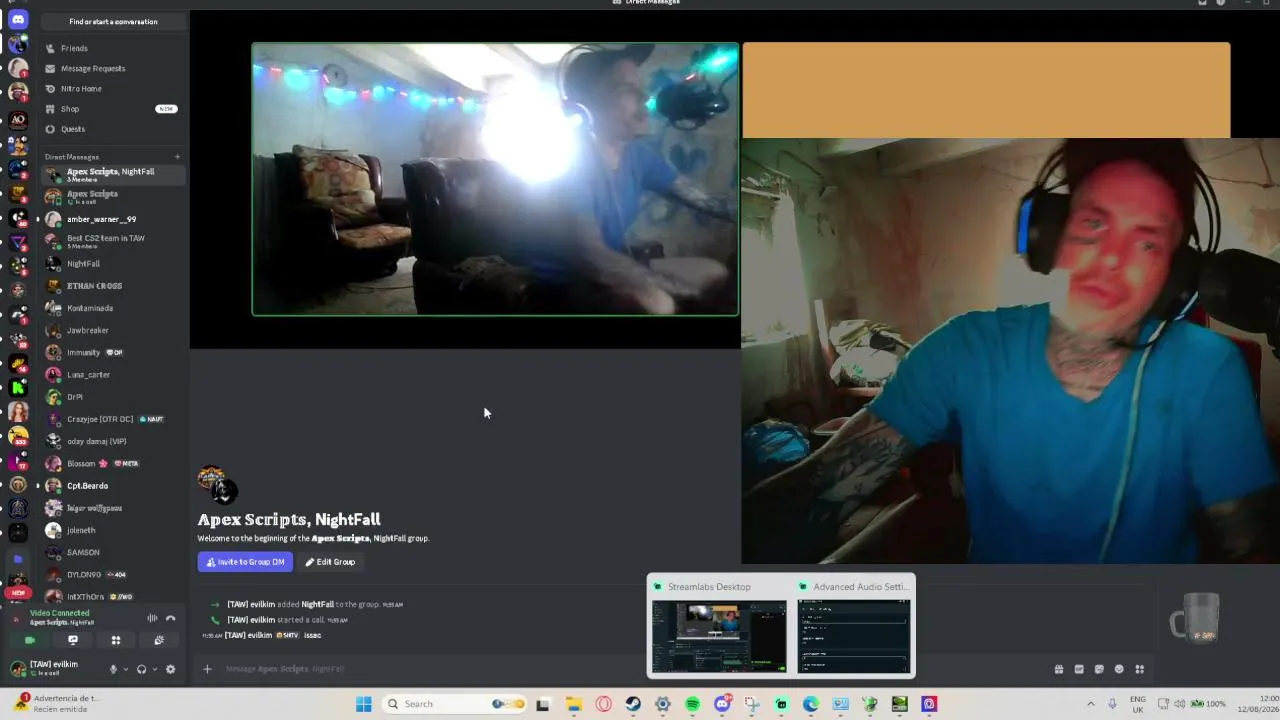This screenshot has width=1280, height=720.
Task: Open the activities grid button in voice panel
Action: tap(116, 640)
